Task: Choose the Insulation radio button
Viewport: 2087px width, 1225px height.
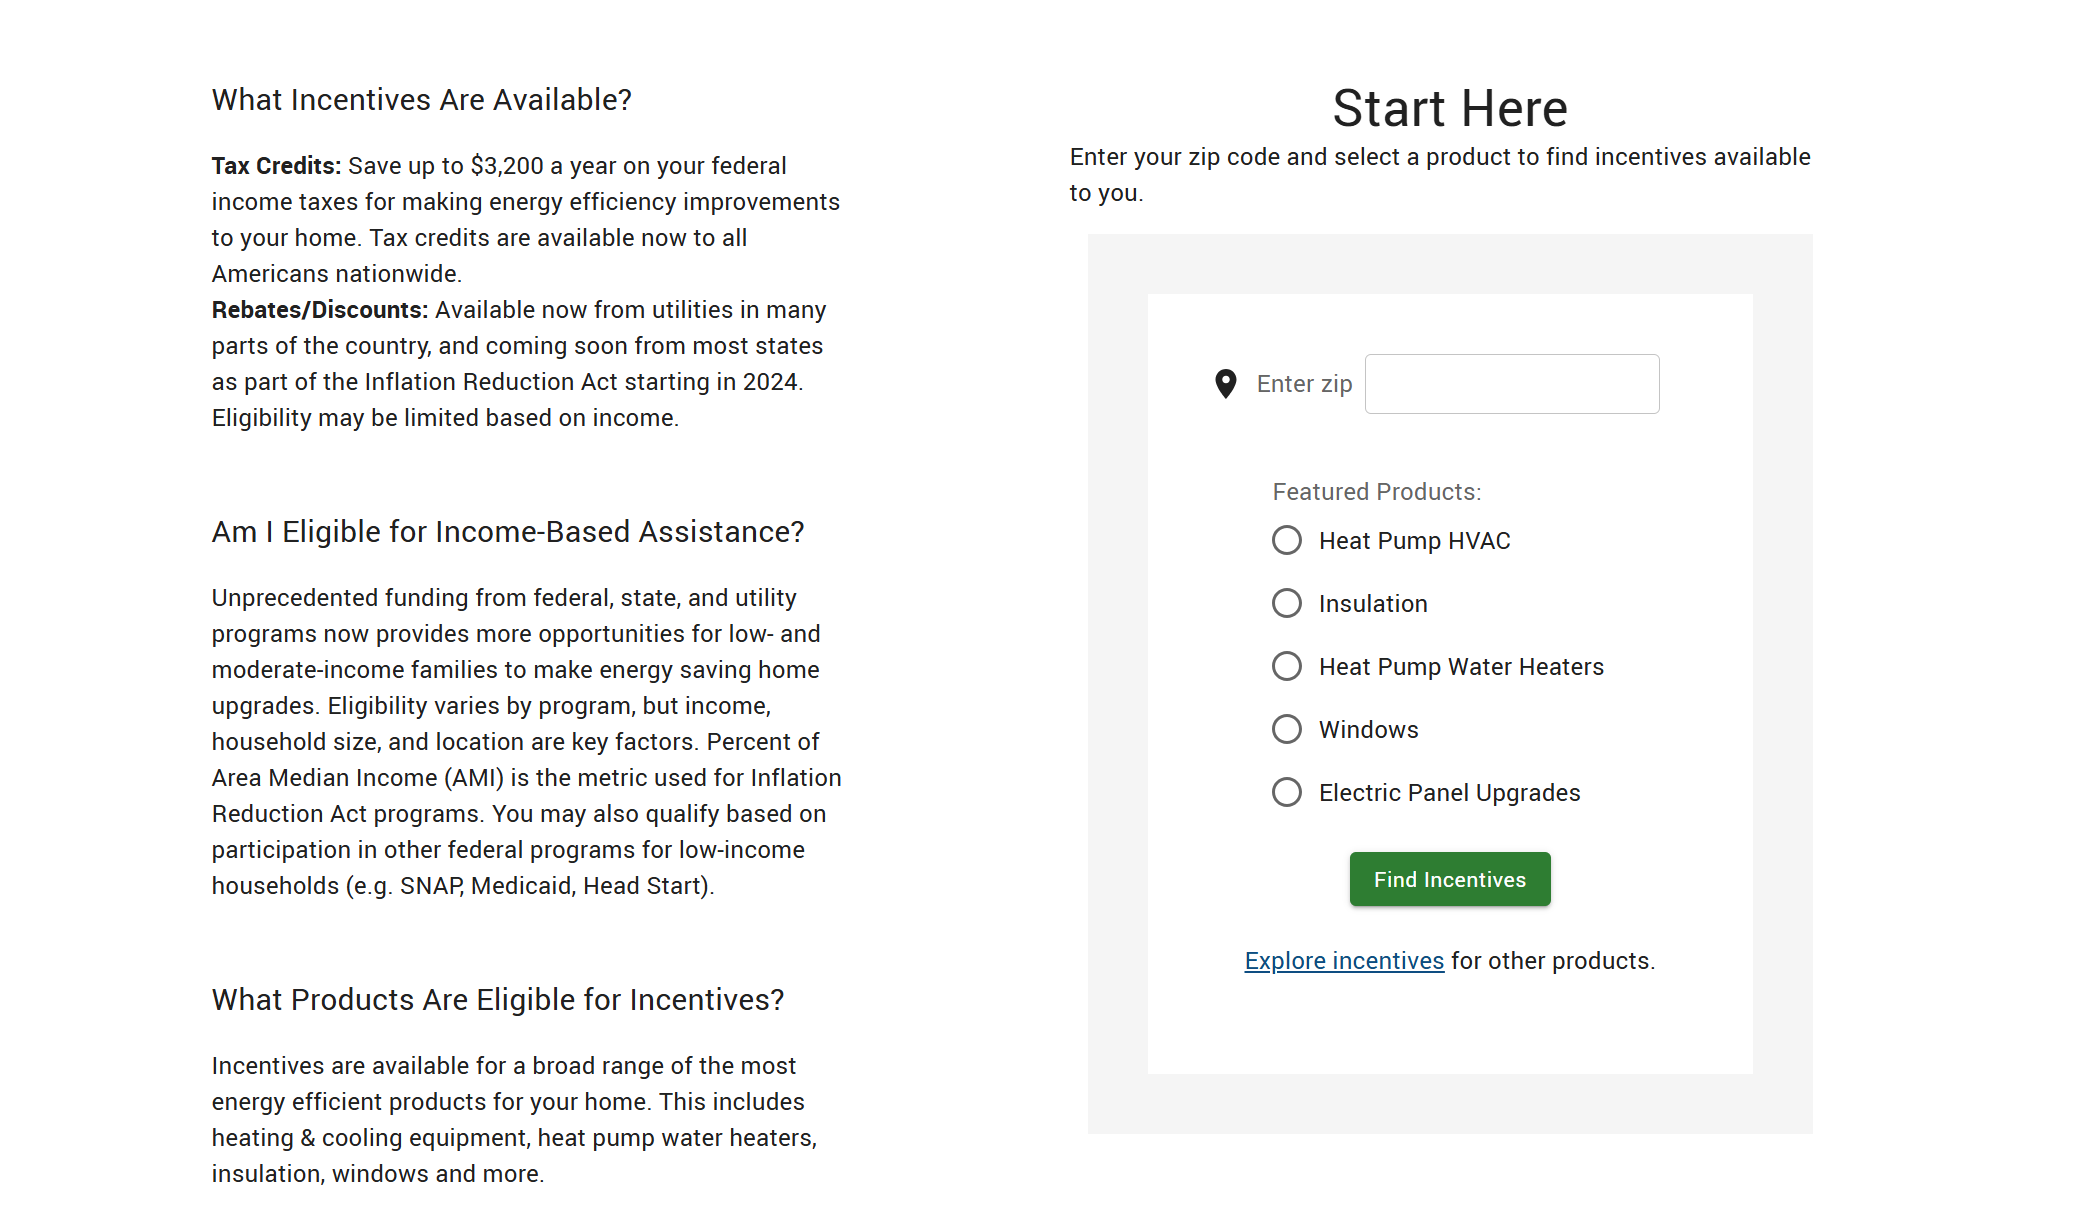Action: point(1287,604)
